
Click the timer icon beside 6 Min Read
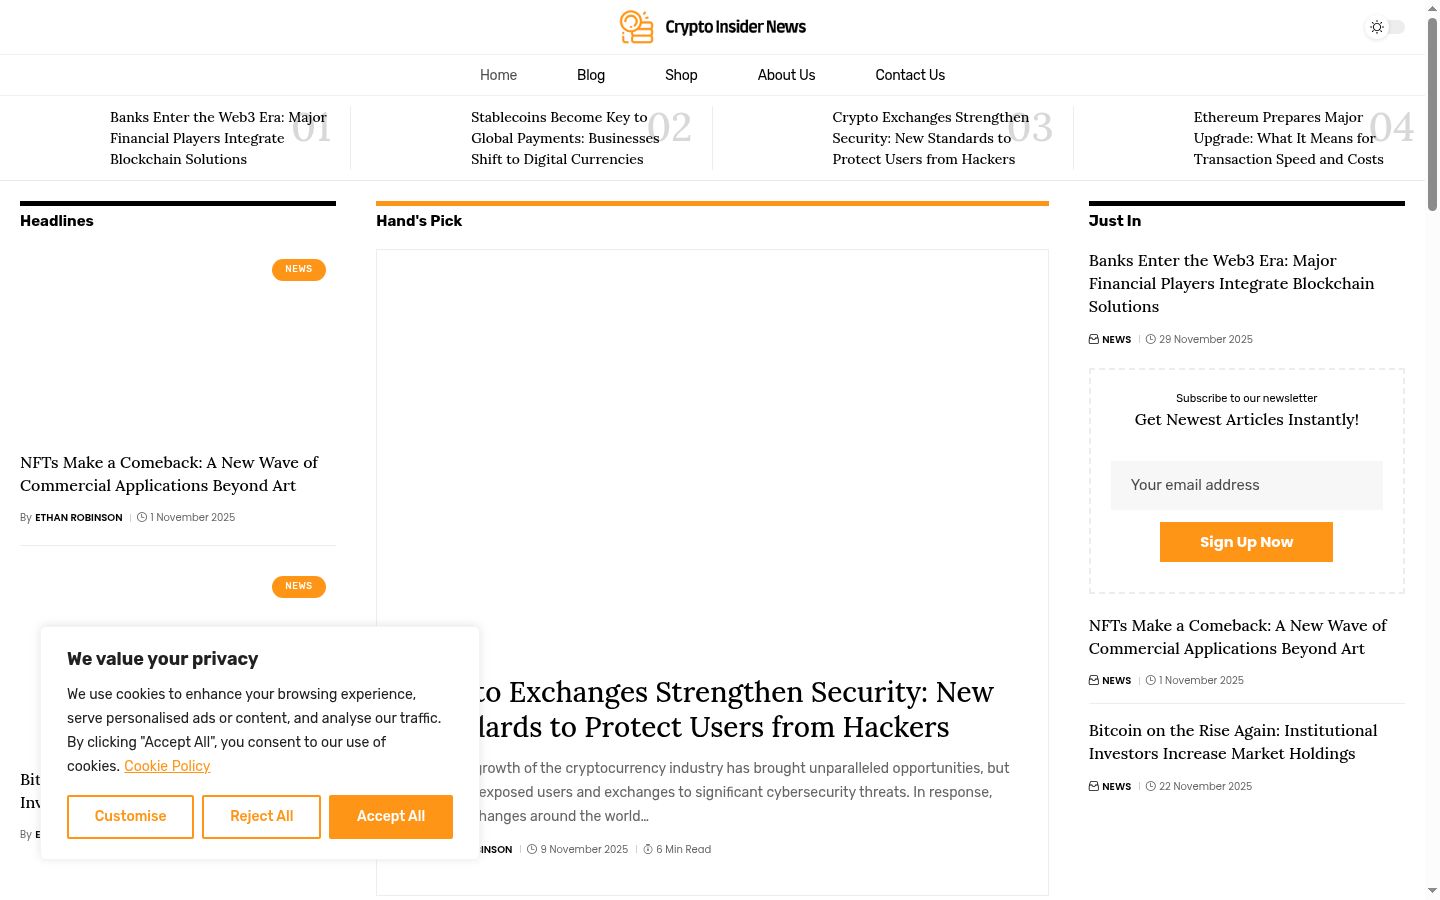[648, 850]
